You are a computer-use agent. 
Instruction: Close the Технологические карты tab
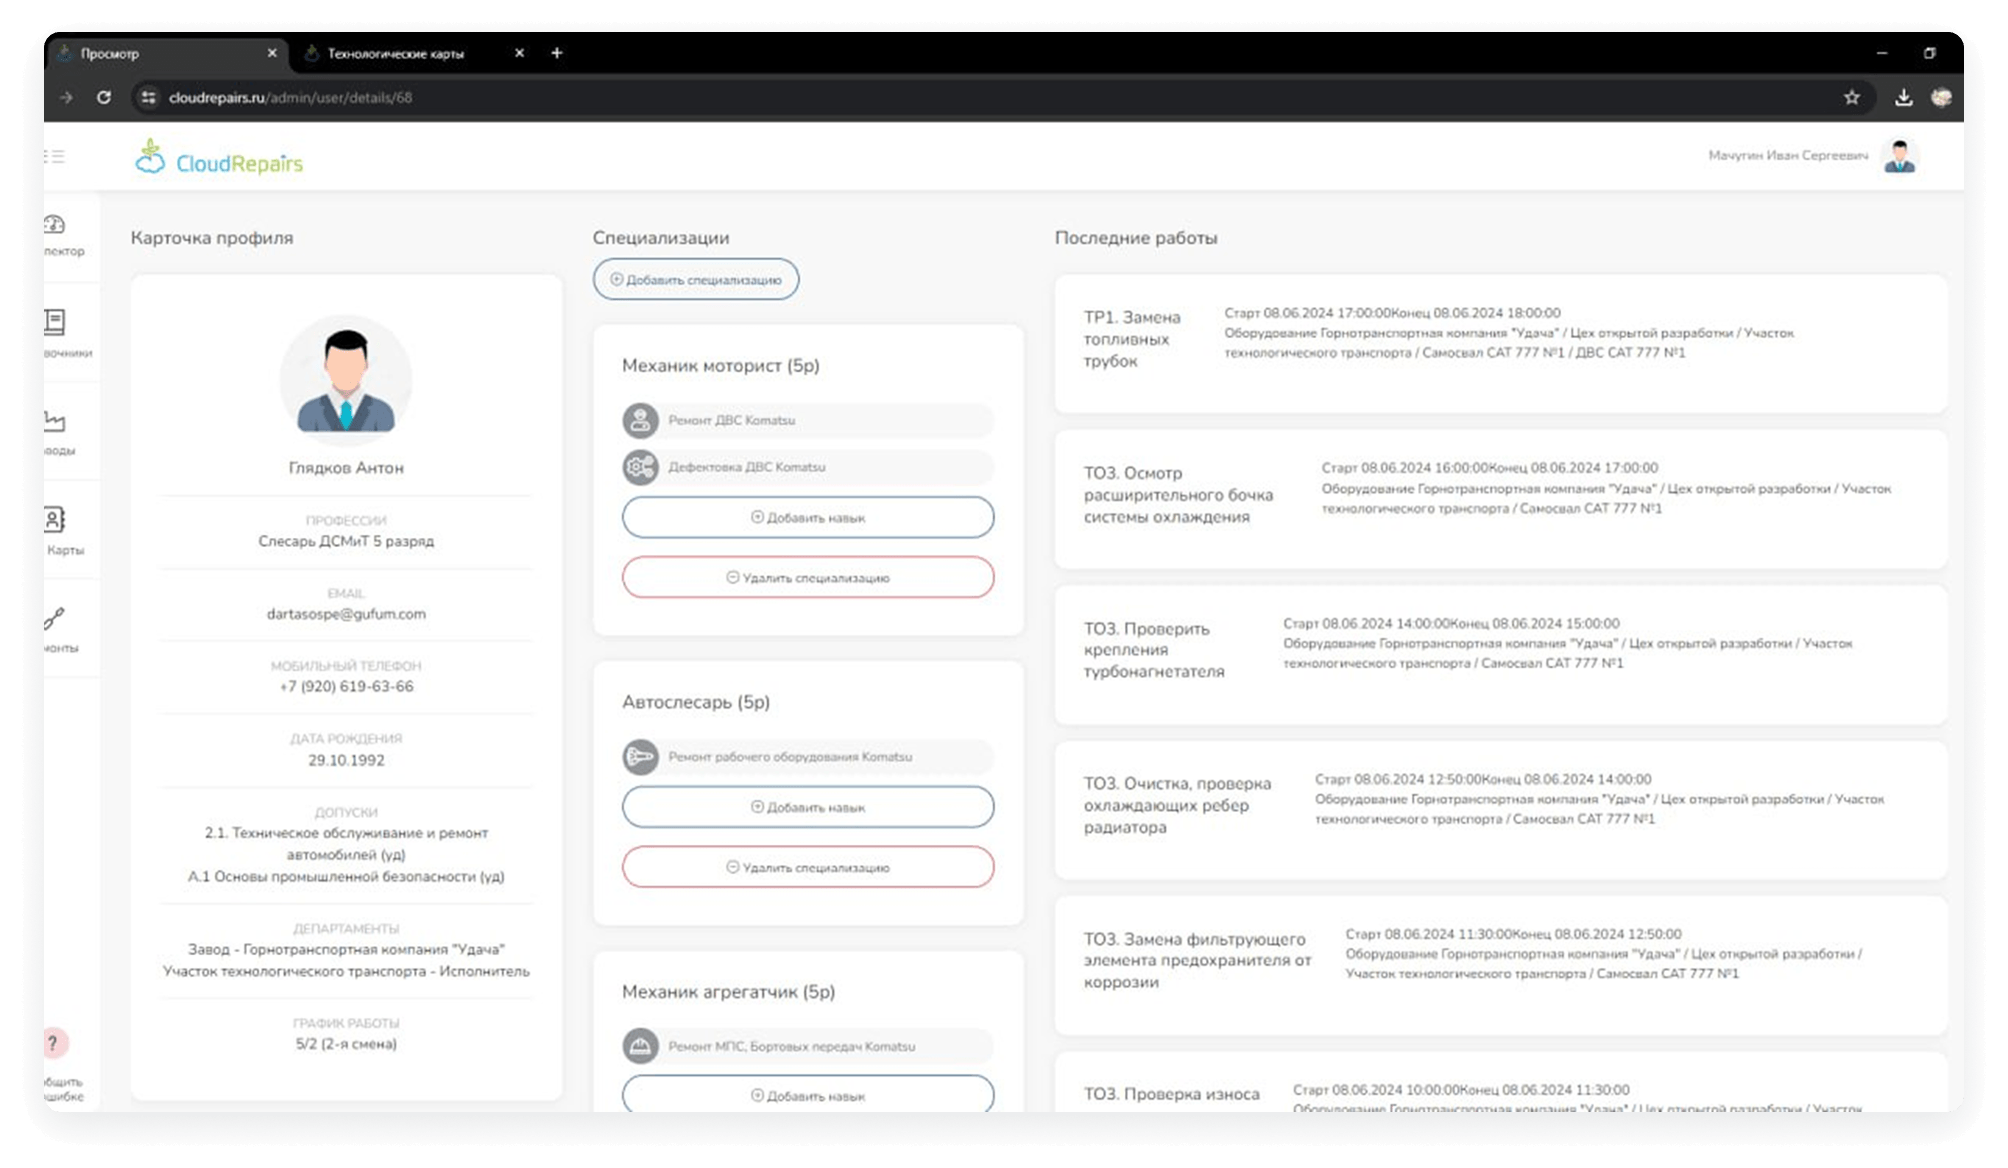(x=519, y=53)
